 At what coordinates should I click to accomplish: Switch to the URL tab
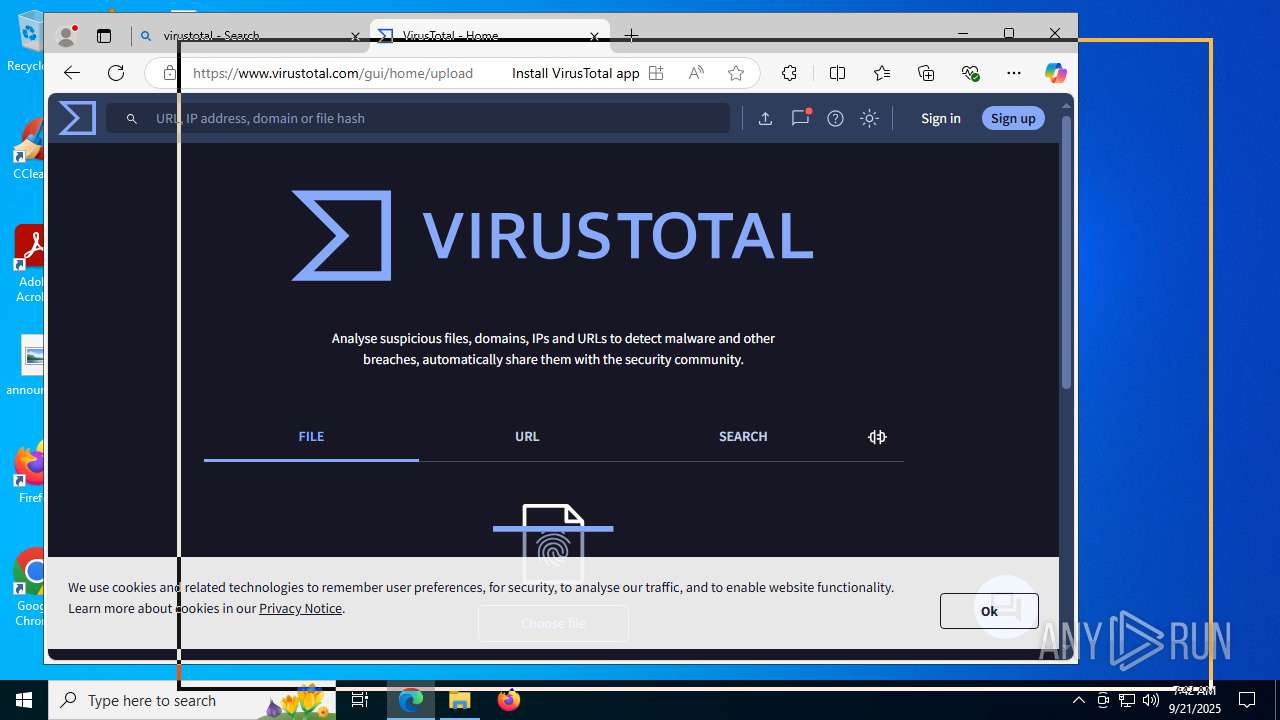coord(527,436)
